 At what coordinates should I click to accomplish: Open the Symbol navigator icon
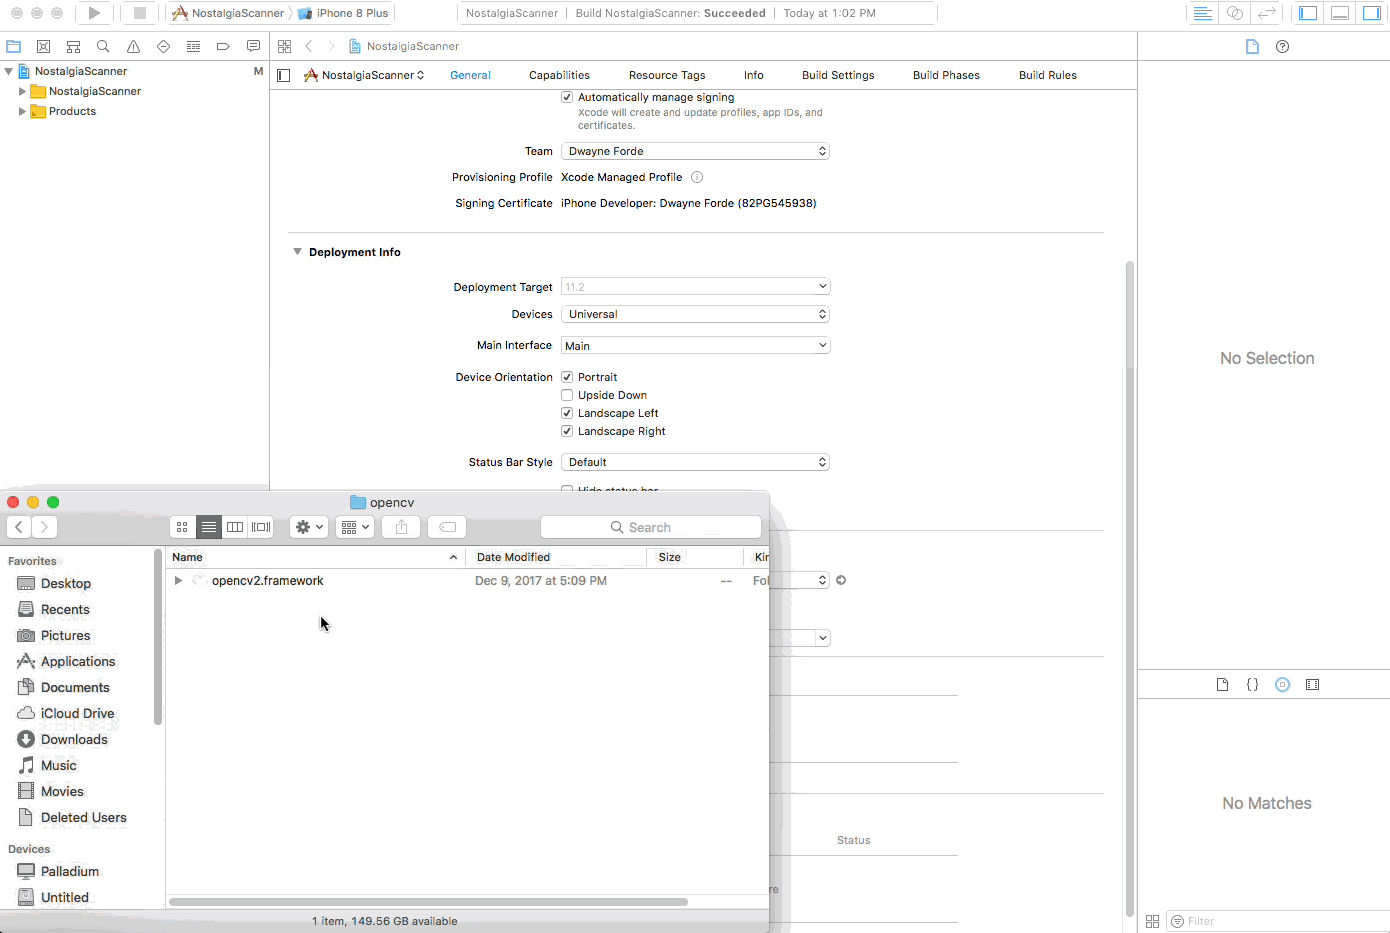pos(74,46)
